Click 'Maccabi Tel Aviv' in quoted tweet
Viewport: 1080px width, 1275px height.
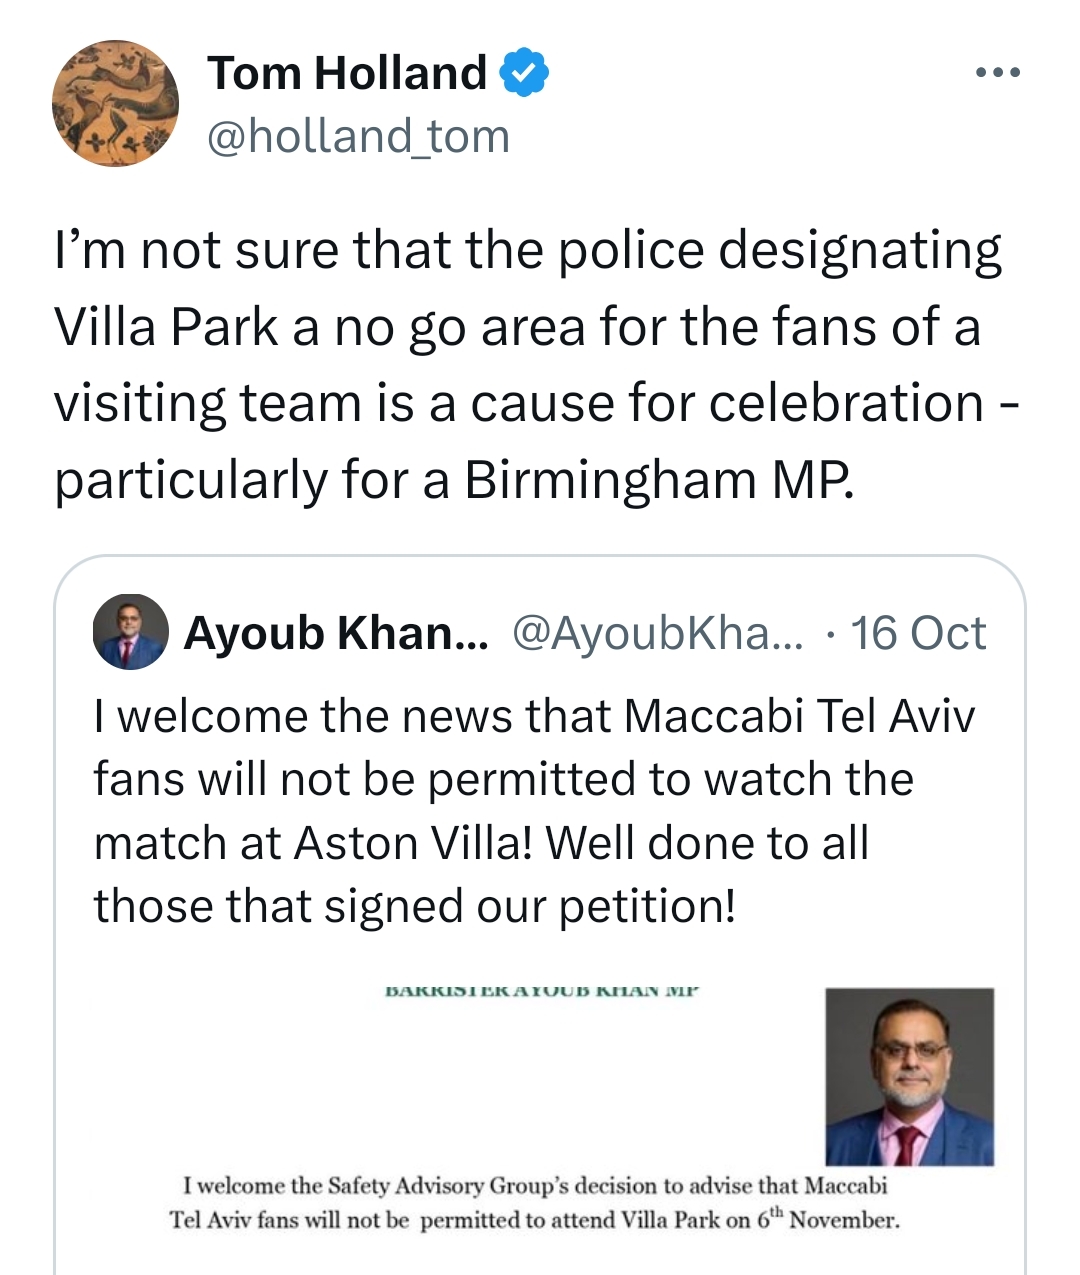(x=800, y=716)
